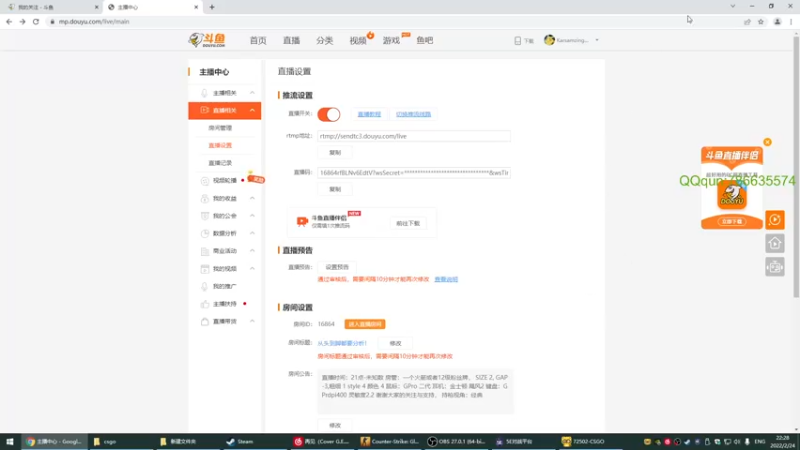
Task: Click the 直播带货 shopping bag icon
Action: pyautogui.click(x=205, y=321)
